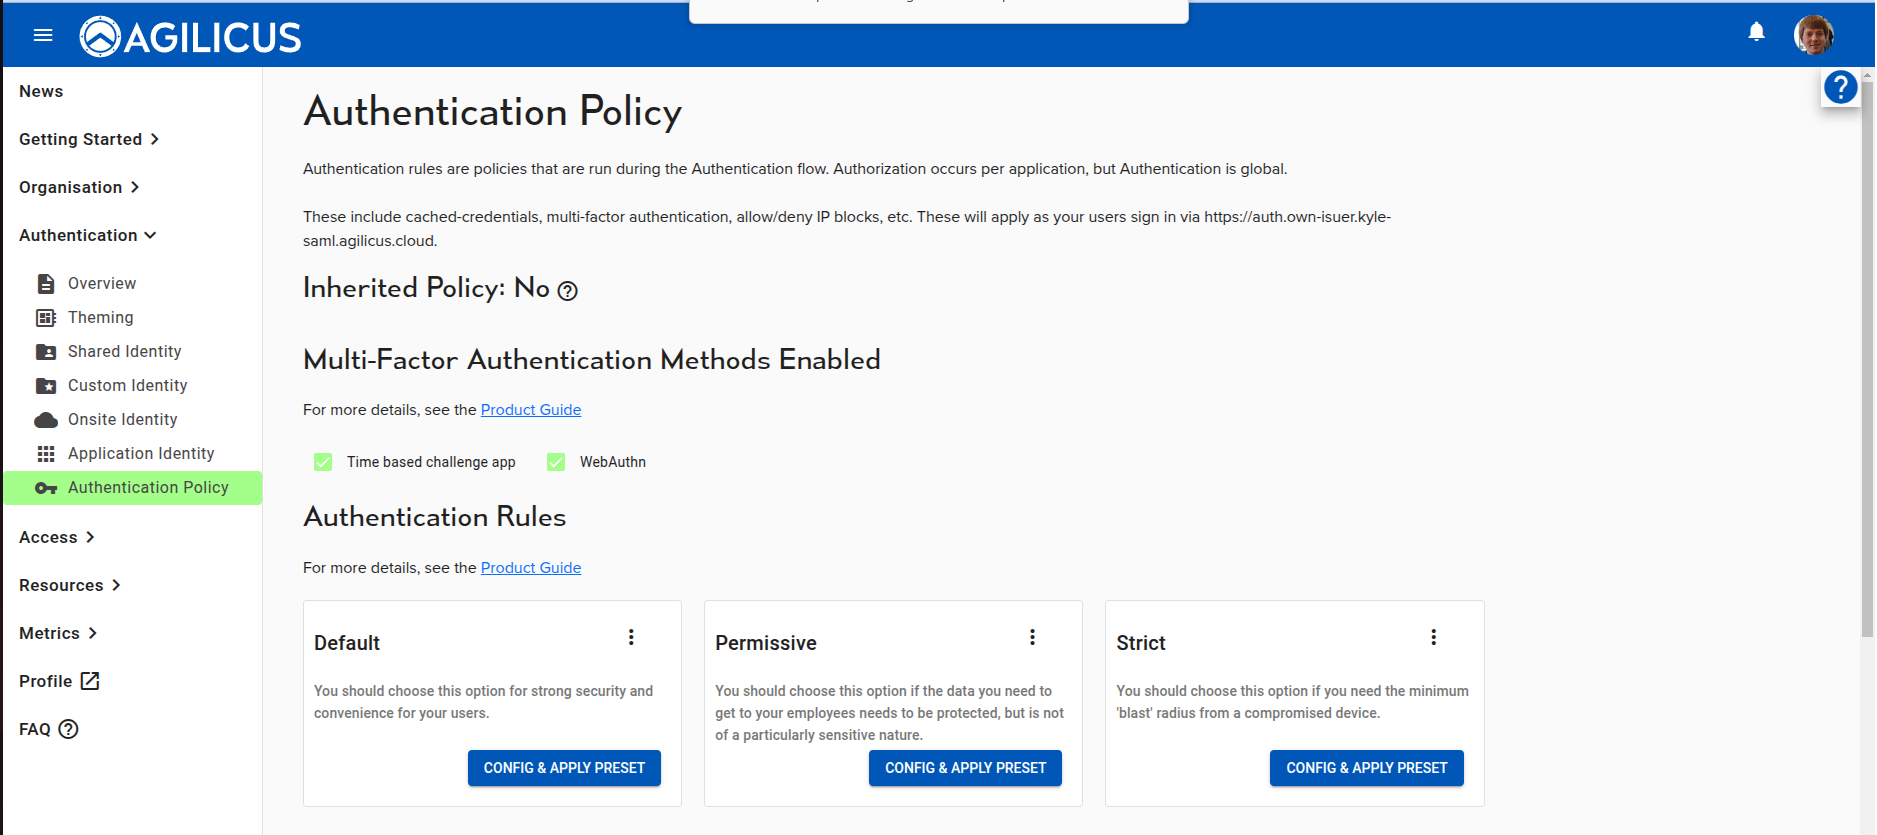Screen dimensions: 1877x835
Task: Open the Theming sidebar icon
Action: [46, 317]
